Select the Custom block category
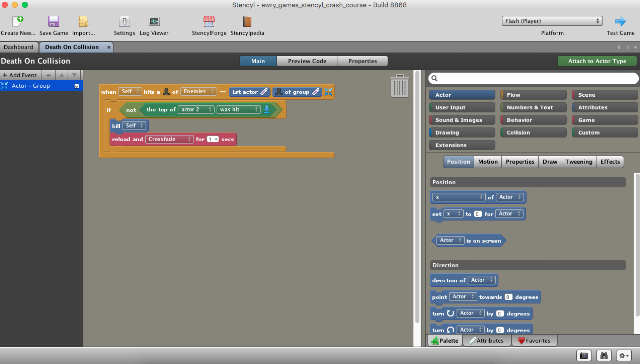Screen dimensions: 640x364 coord(604,133)
